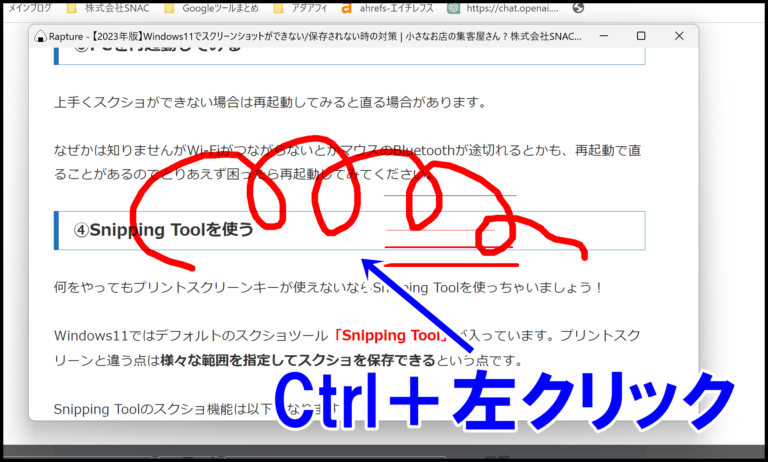Image resolution: width=768 pixels, height=462 pixels.
Task: Expand the 株式会社SNAC bookmark folder
Action: coord(104,7)
